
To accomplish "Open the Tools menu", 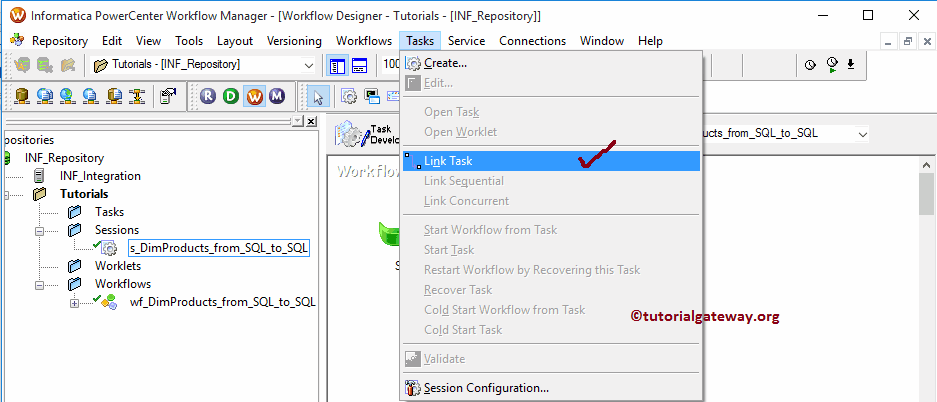I will point(189,41).
